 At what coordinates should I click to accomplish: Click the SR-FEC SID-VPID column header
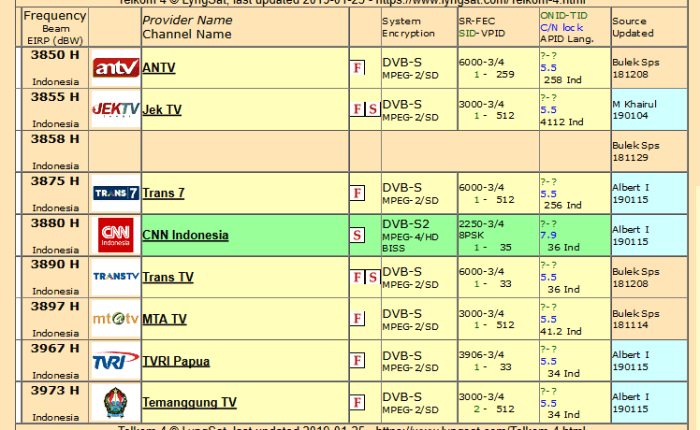(x=498, y=27)
